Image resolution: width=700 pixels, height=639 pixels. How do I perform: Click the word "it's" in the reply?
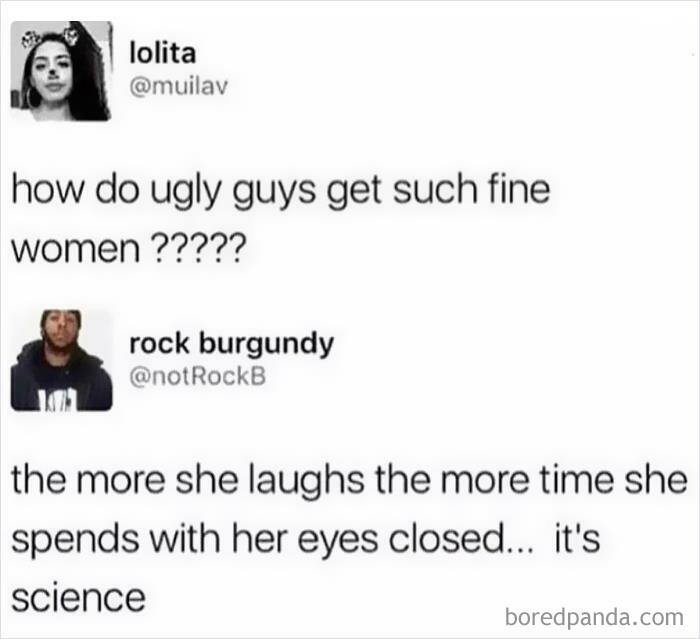[577, 538]
